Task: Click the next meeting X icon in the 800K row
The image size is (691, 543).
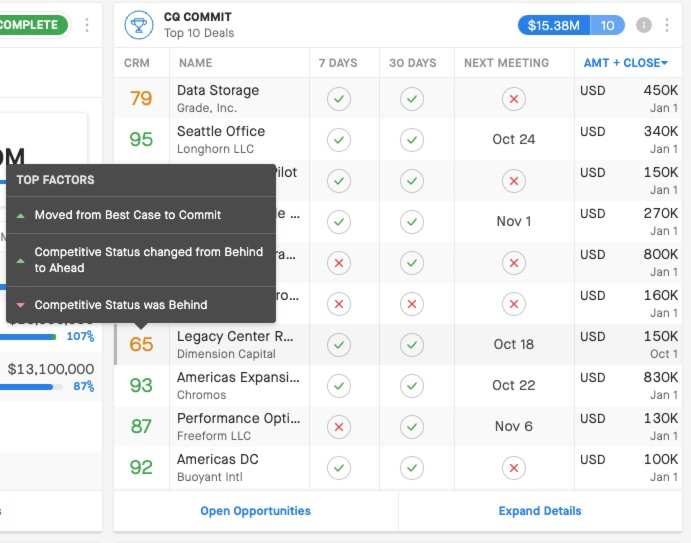Action: [514, 263]
